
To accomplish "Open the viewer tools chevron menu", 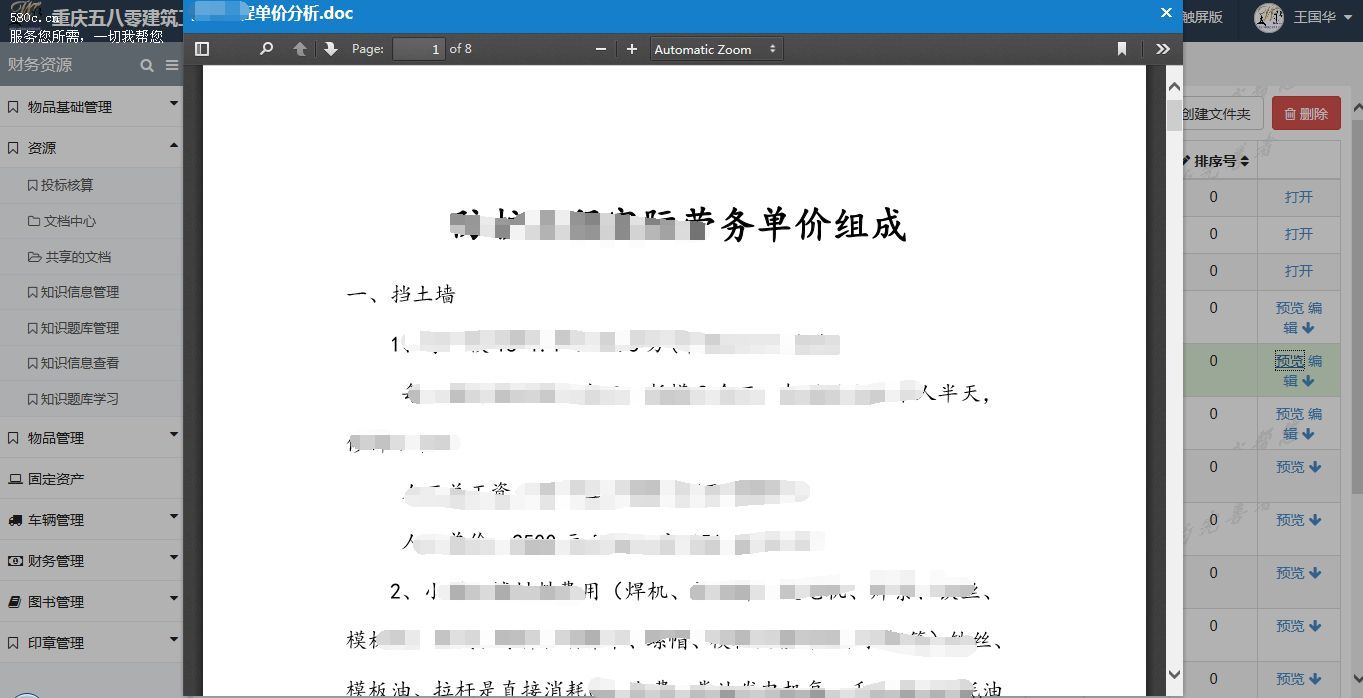I will 1162,49.
